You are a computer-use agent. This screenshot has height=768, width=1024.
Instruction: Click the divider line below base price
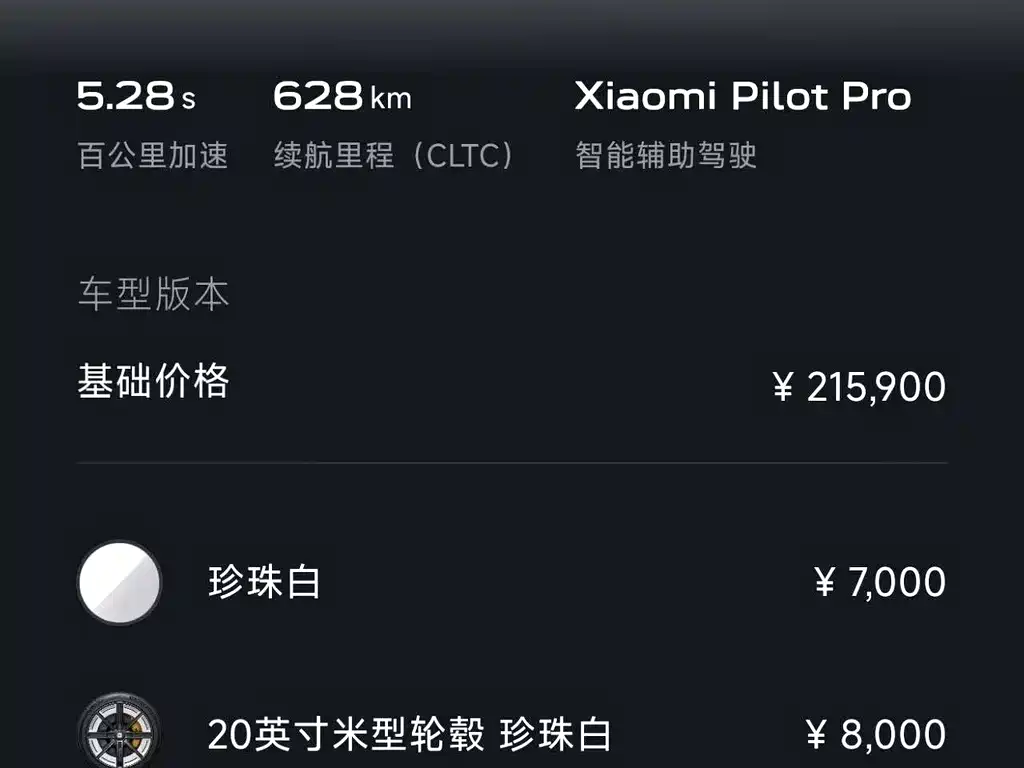point(512,463)
